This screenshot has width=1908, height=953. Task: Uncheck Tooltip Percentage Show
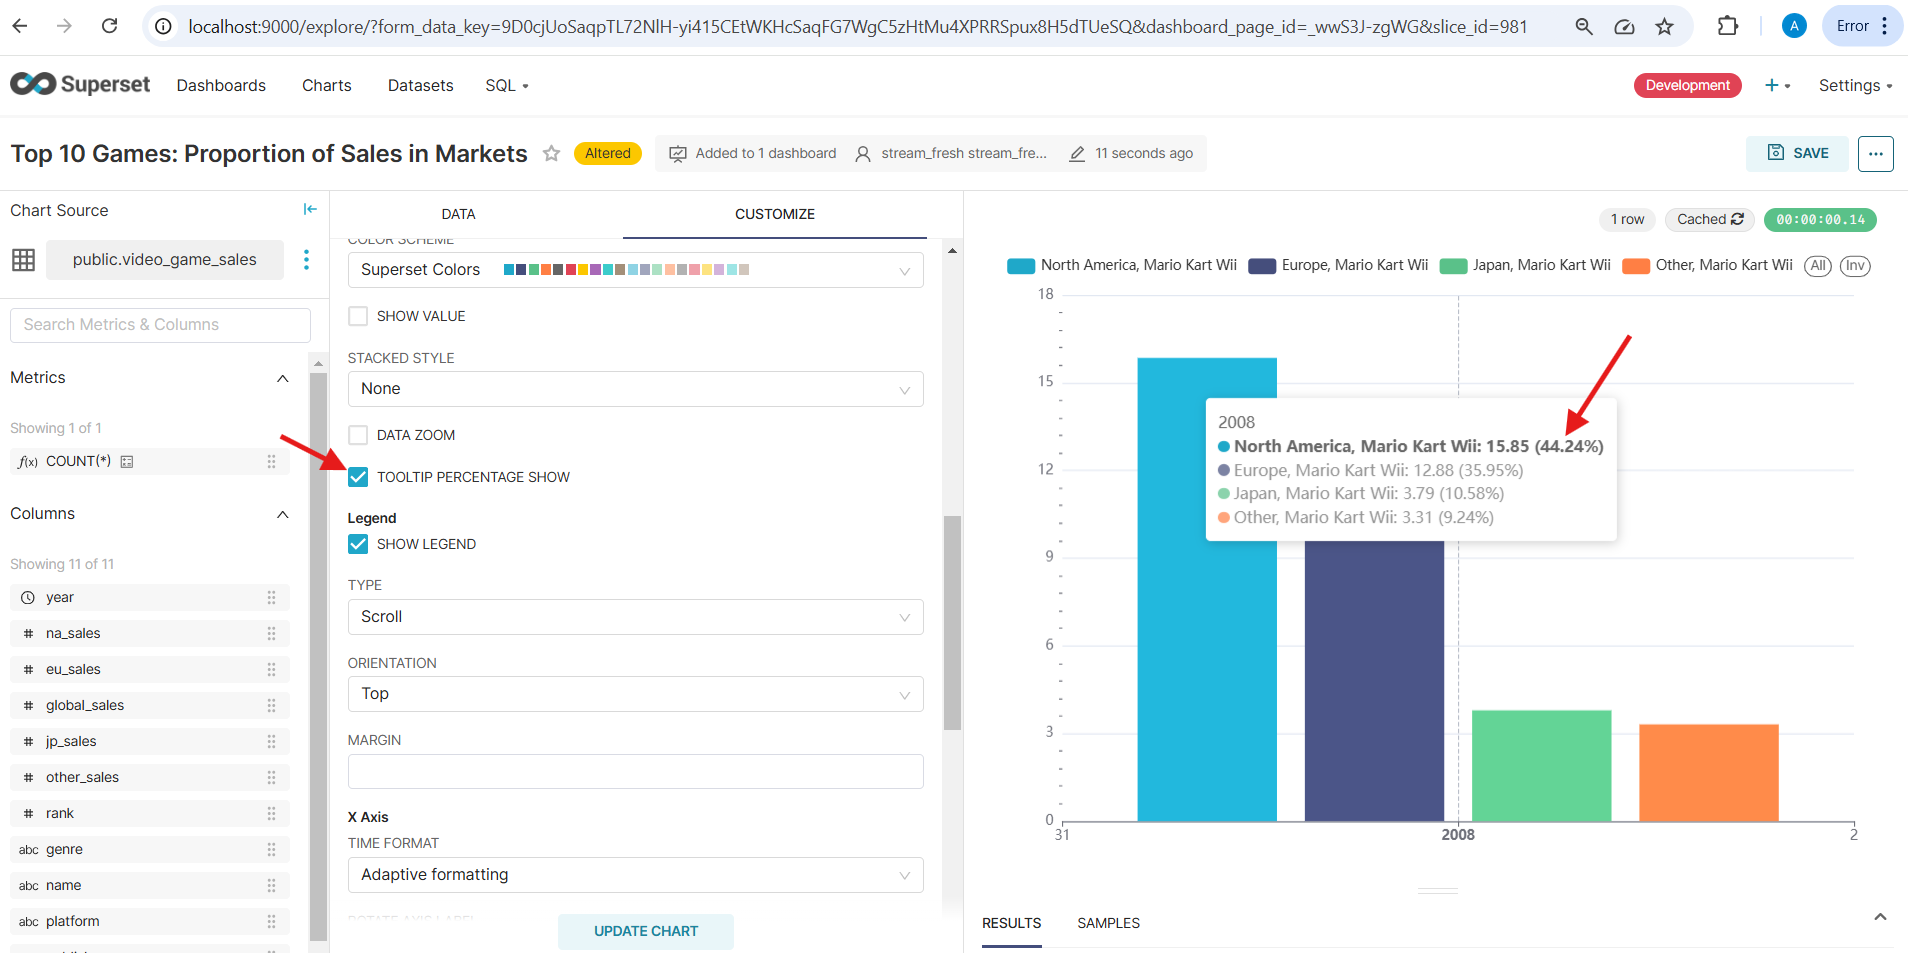(358, 477)
